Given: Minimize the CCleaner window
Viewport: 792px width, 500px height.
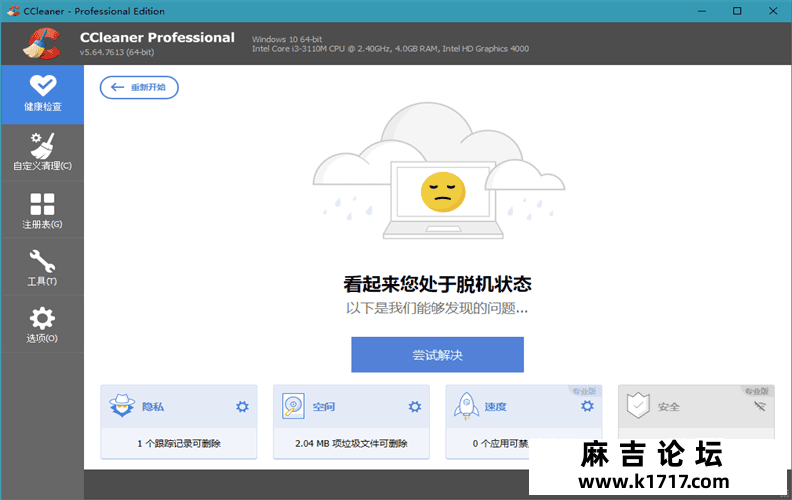Looking at the screenshot, I should pos(702,11).
